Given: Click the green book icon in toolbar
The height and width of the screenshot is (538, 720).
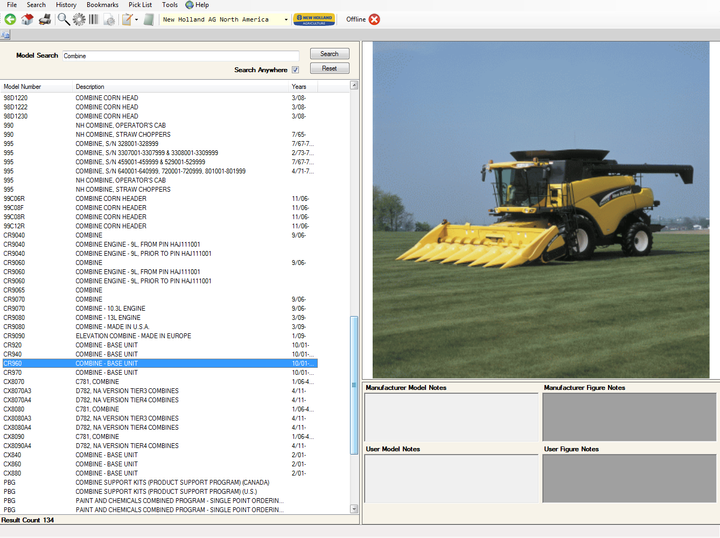Looking at the screenshot, I should pos(148,19).
